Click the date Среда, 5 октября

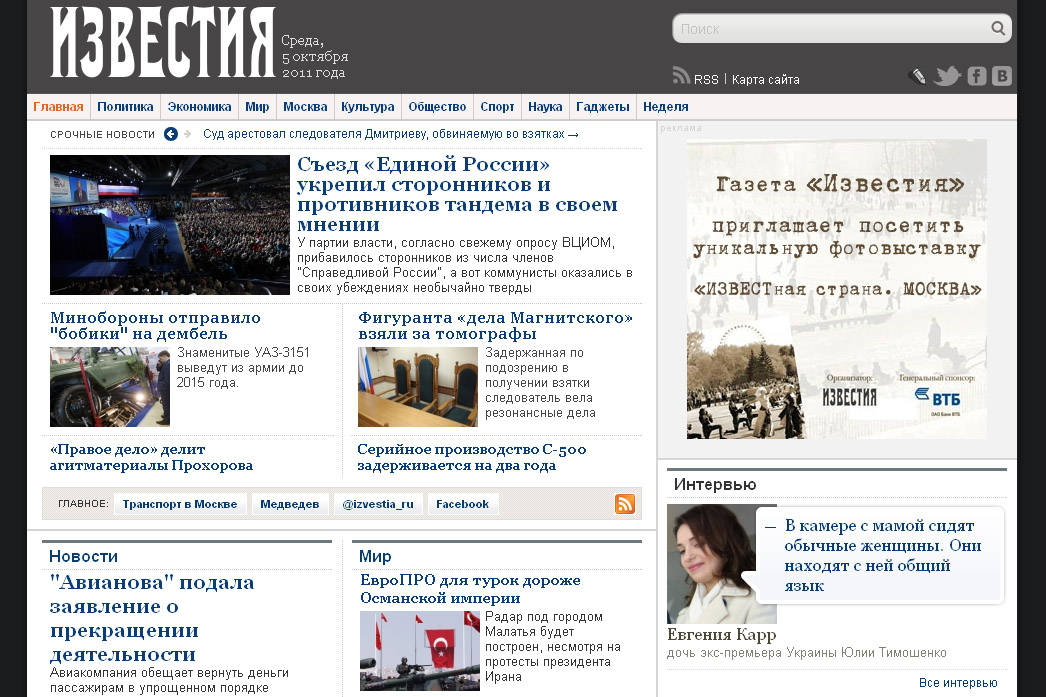[314, 57]
